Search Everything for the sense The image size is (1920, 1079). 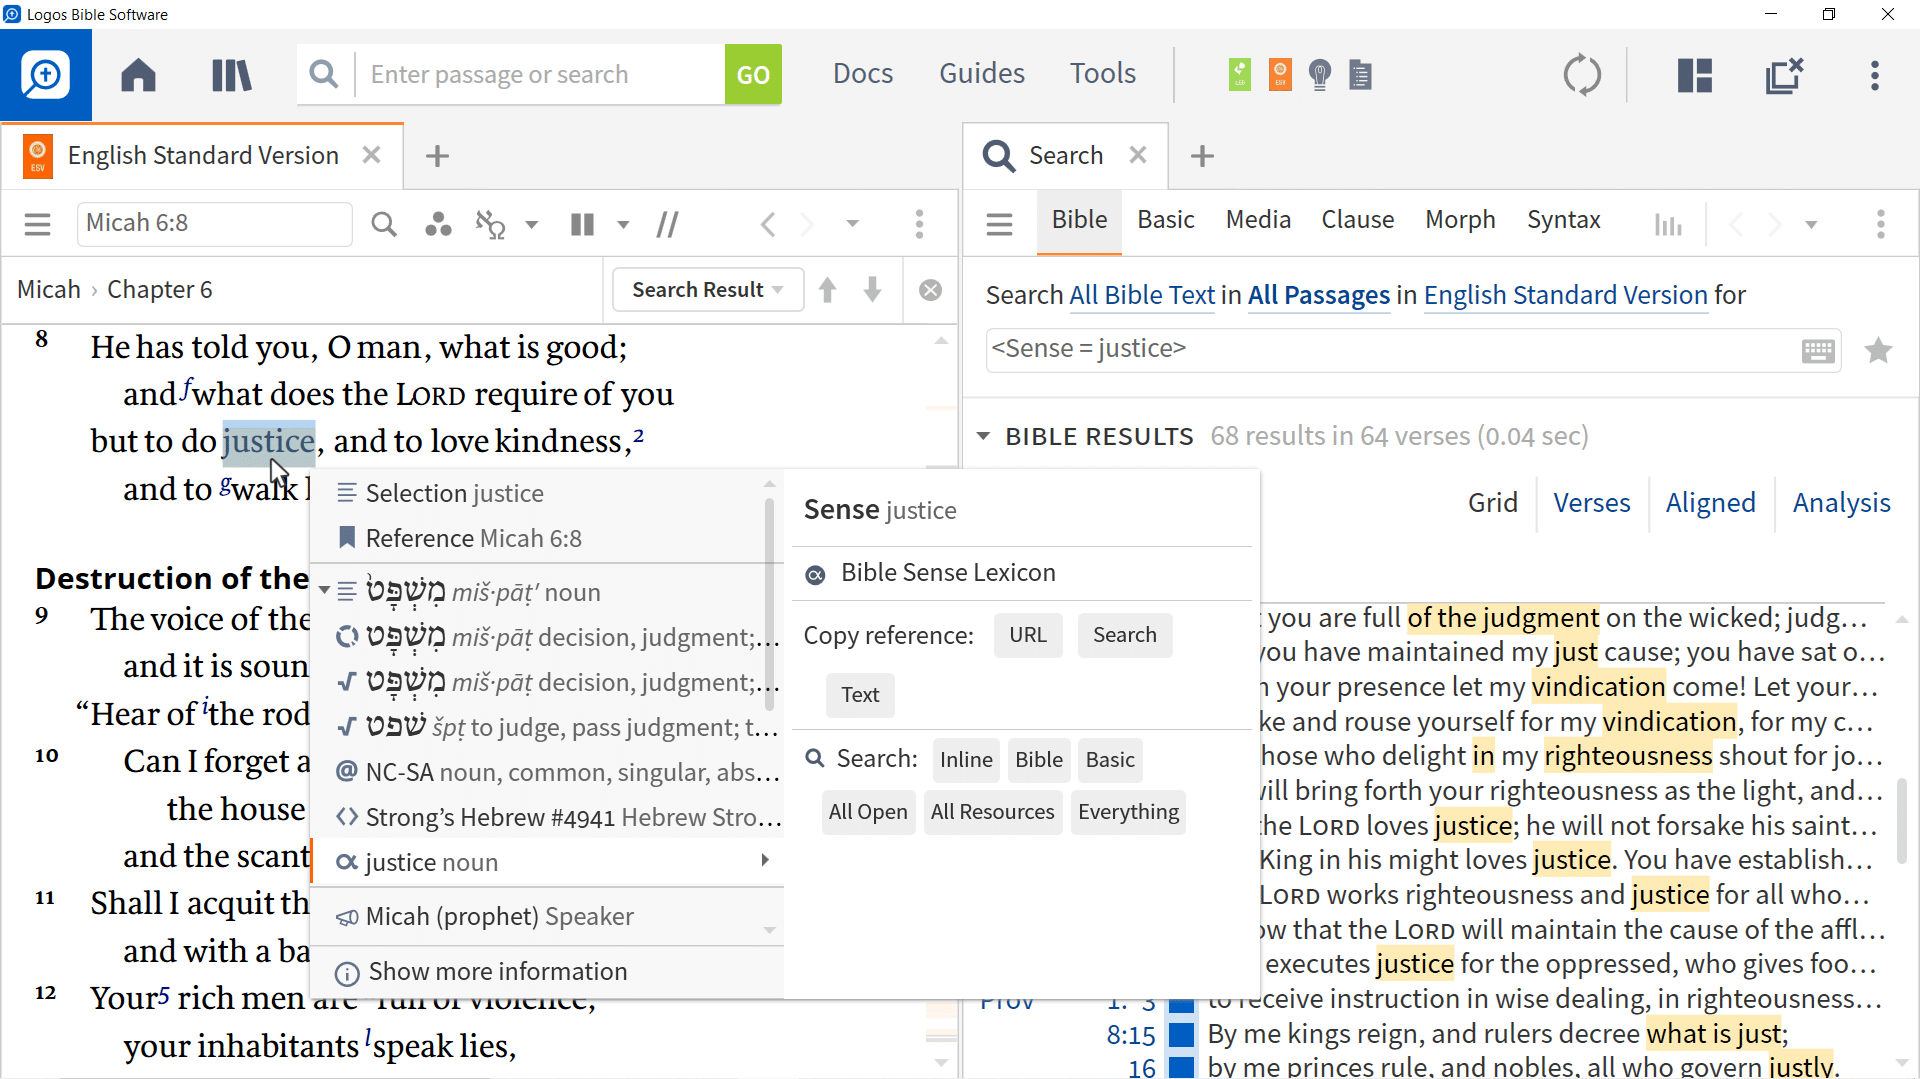click(1128, 812)
